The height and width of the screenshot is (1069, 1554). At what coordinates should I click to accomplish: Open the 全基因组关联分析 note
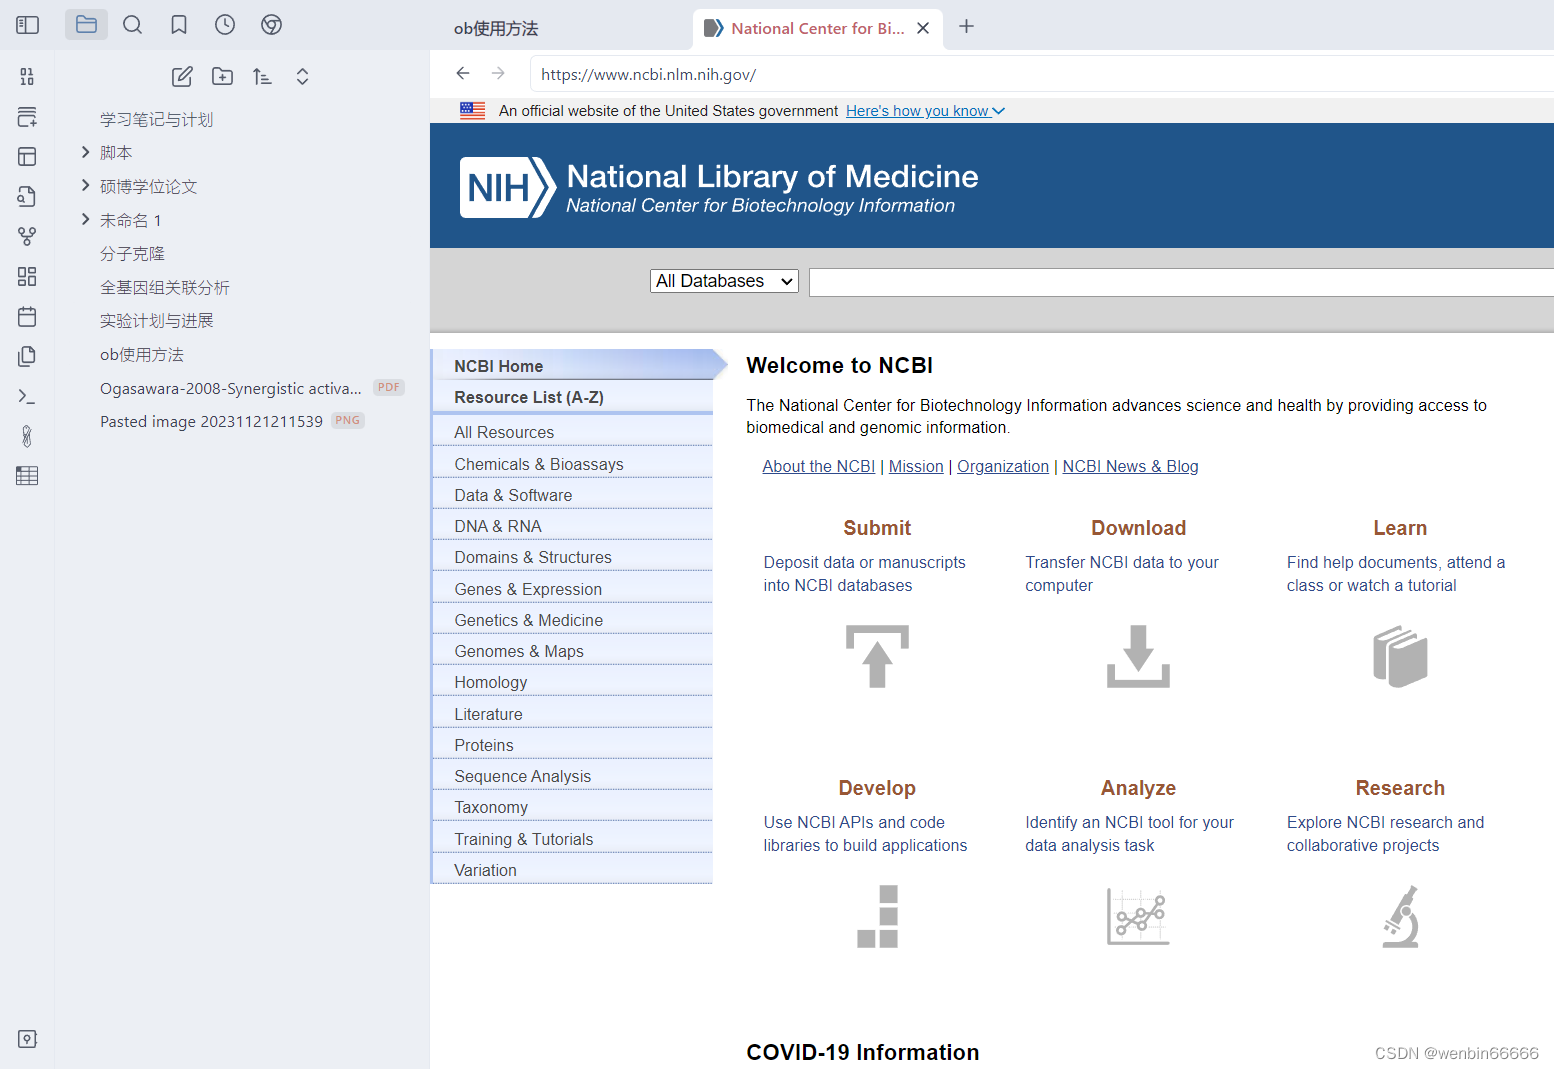164,287
